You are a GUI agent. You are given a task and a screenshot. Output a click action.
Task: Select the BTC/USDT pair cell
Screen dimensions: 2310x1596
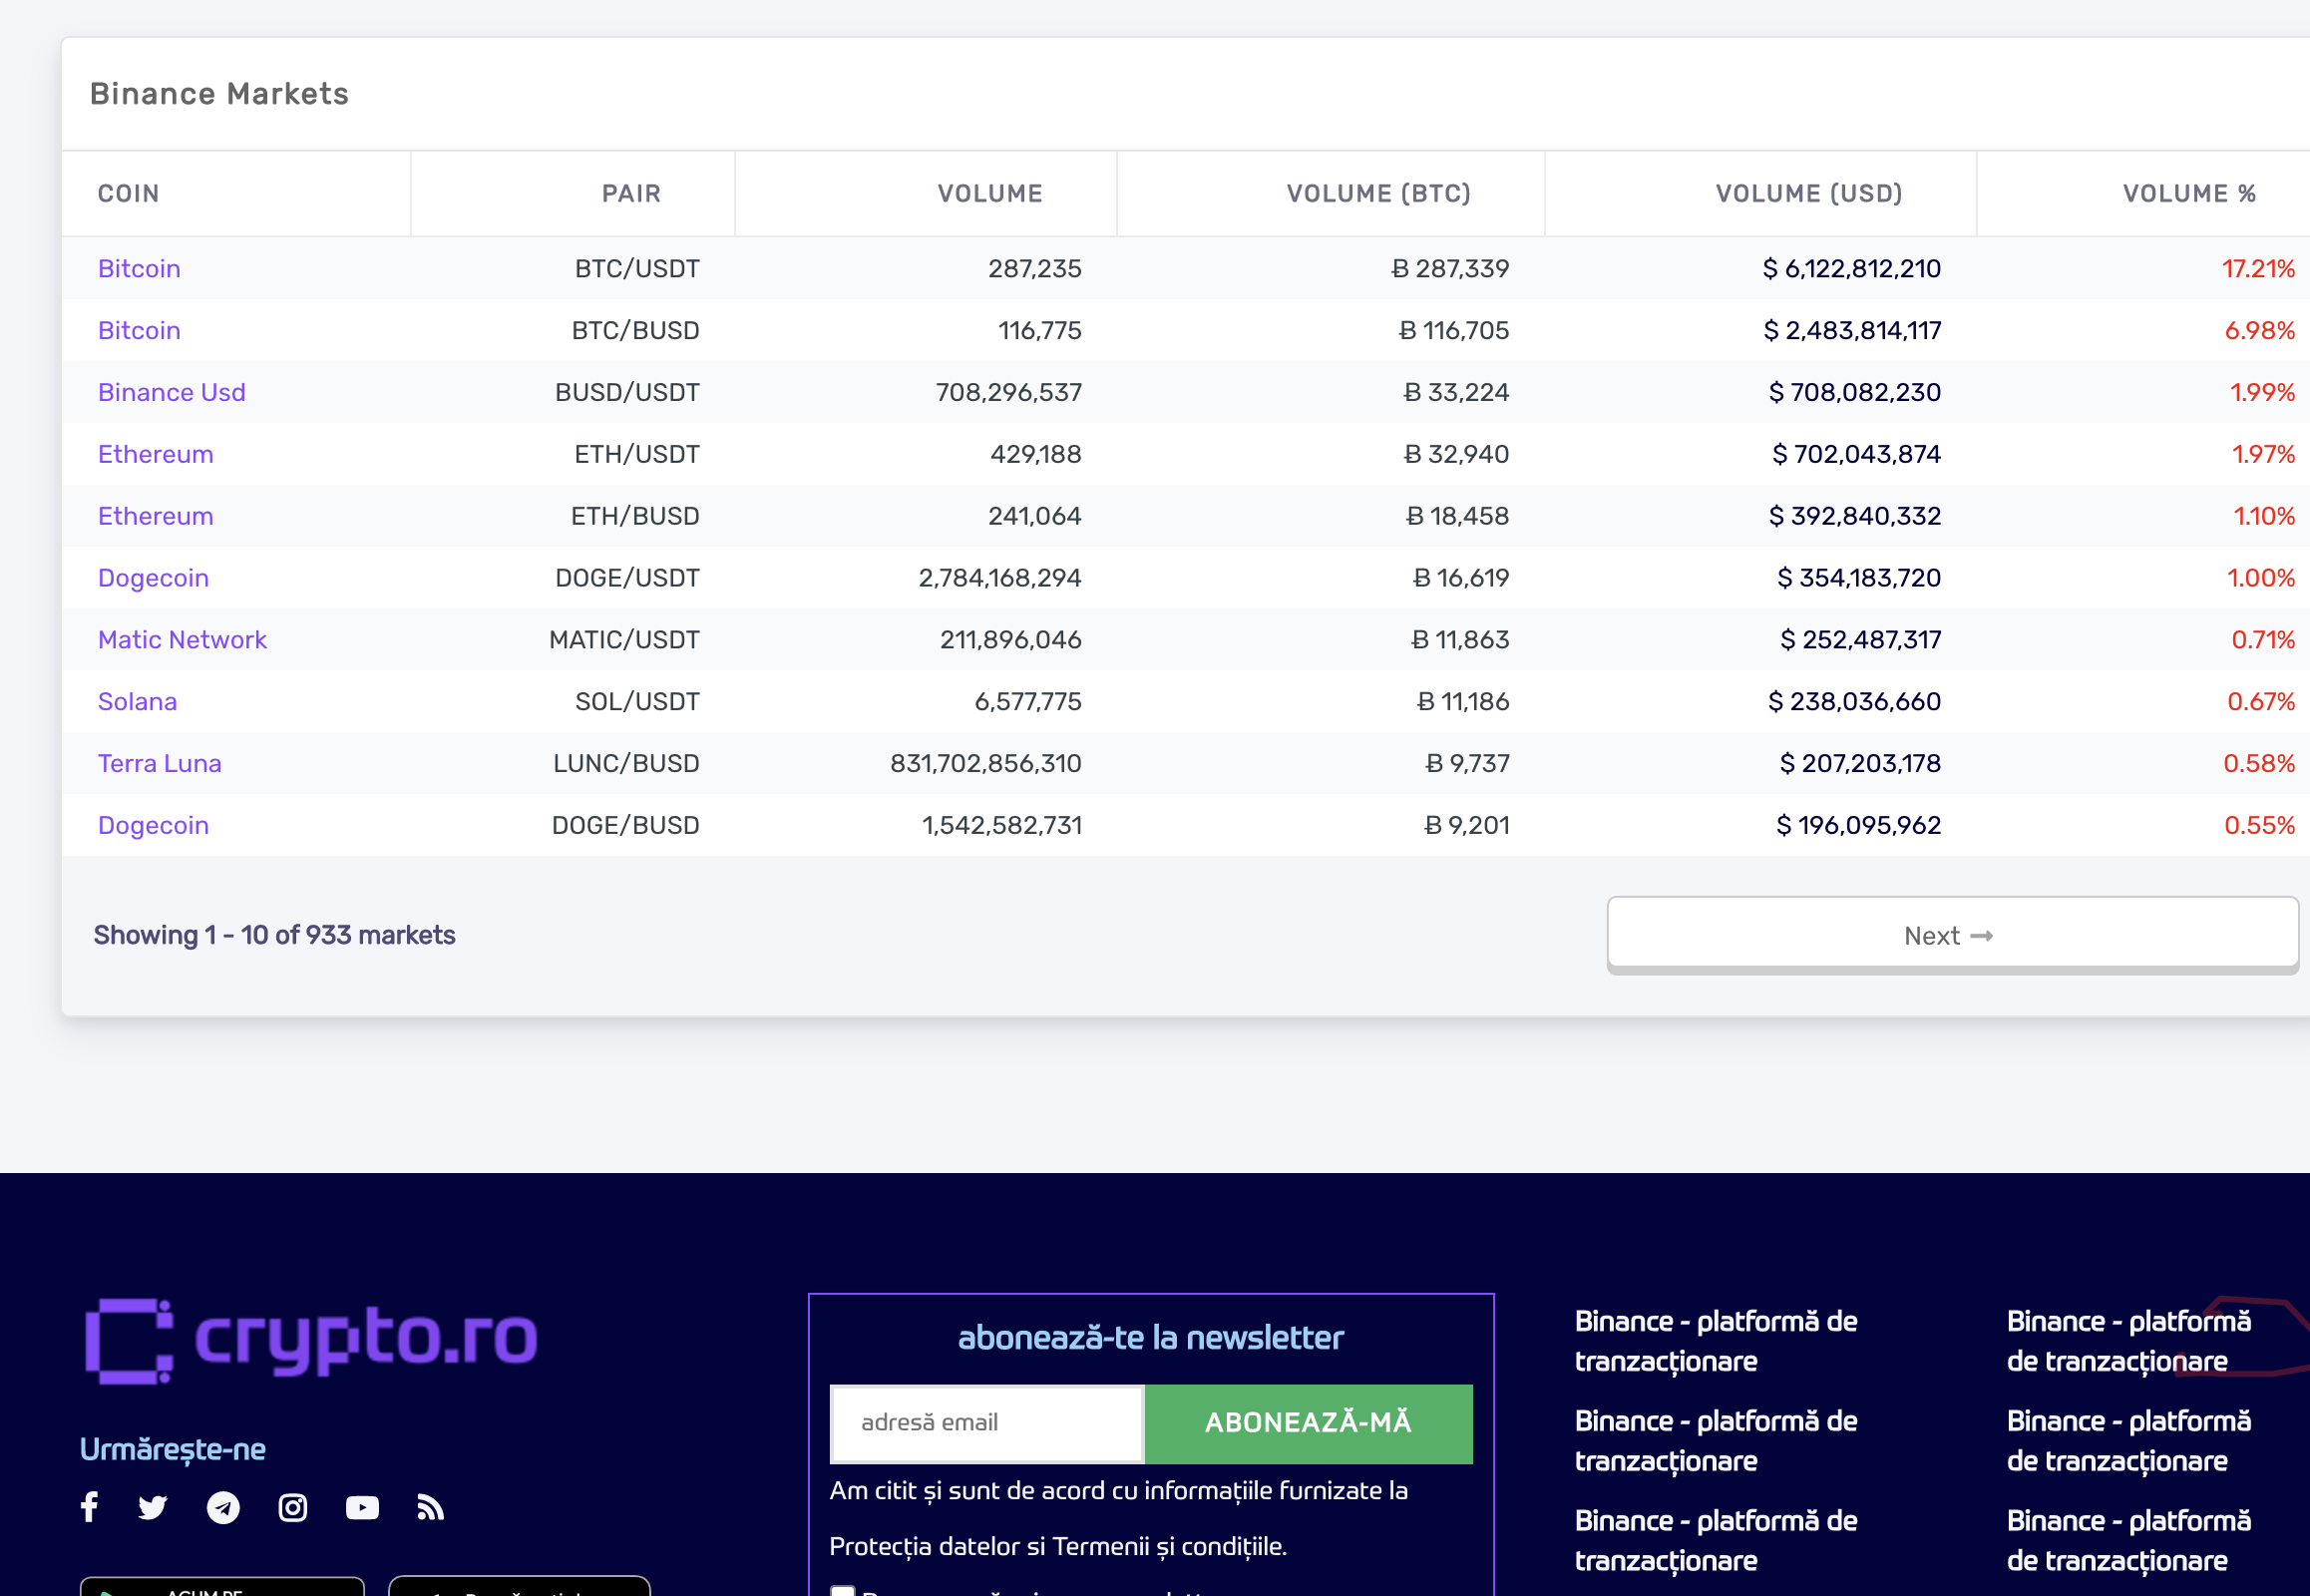(637, 269)
